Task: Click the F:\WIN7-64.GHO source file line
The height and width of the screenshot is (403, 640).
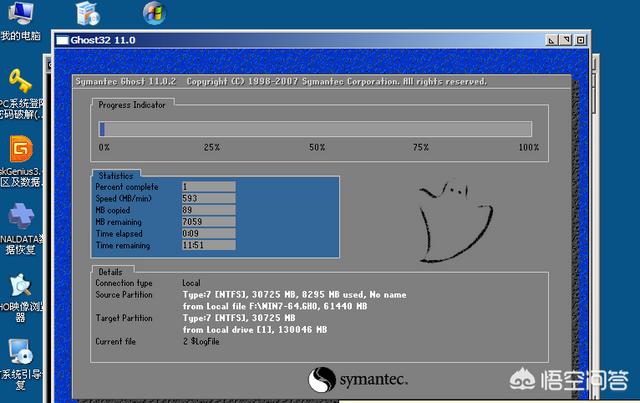Action: (275, 306)
